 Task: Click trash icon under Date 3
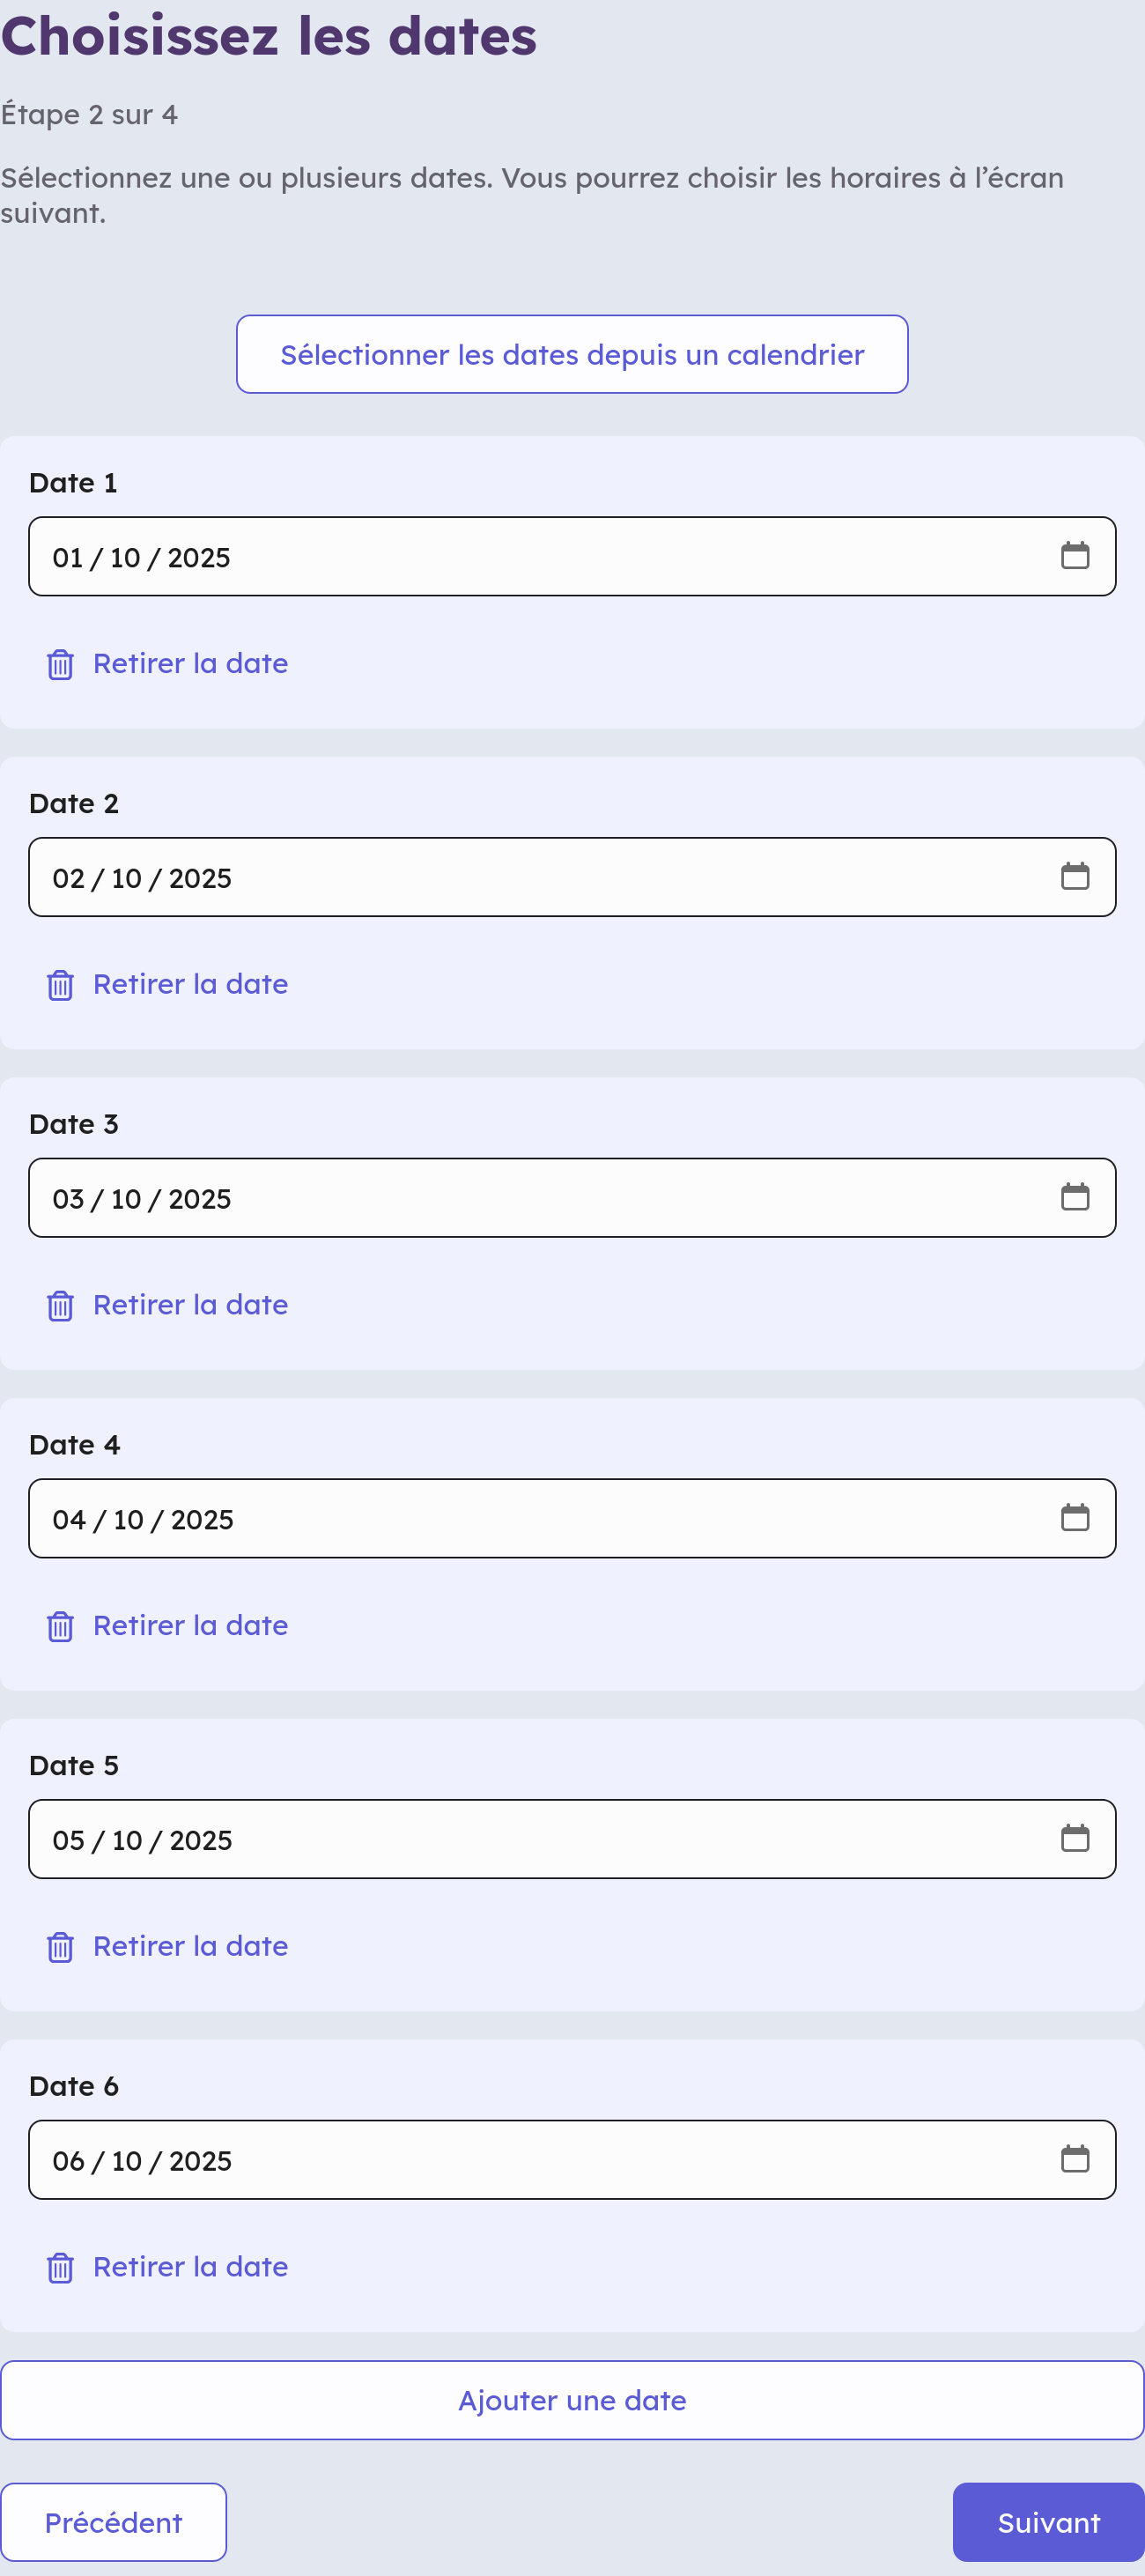coord(60,1305)
